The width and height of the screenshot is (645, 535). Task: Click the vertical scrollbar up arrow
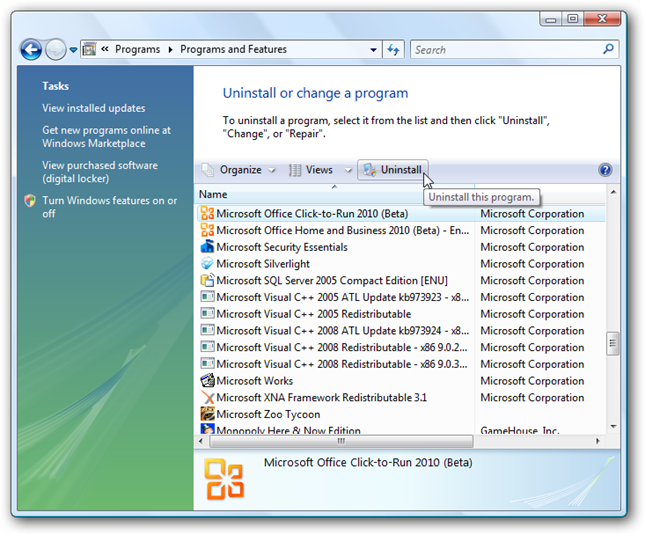tap(613, 192)
